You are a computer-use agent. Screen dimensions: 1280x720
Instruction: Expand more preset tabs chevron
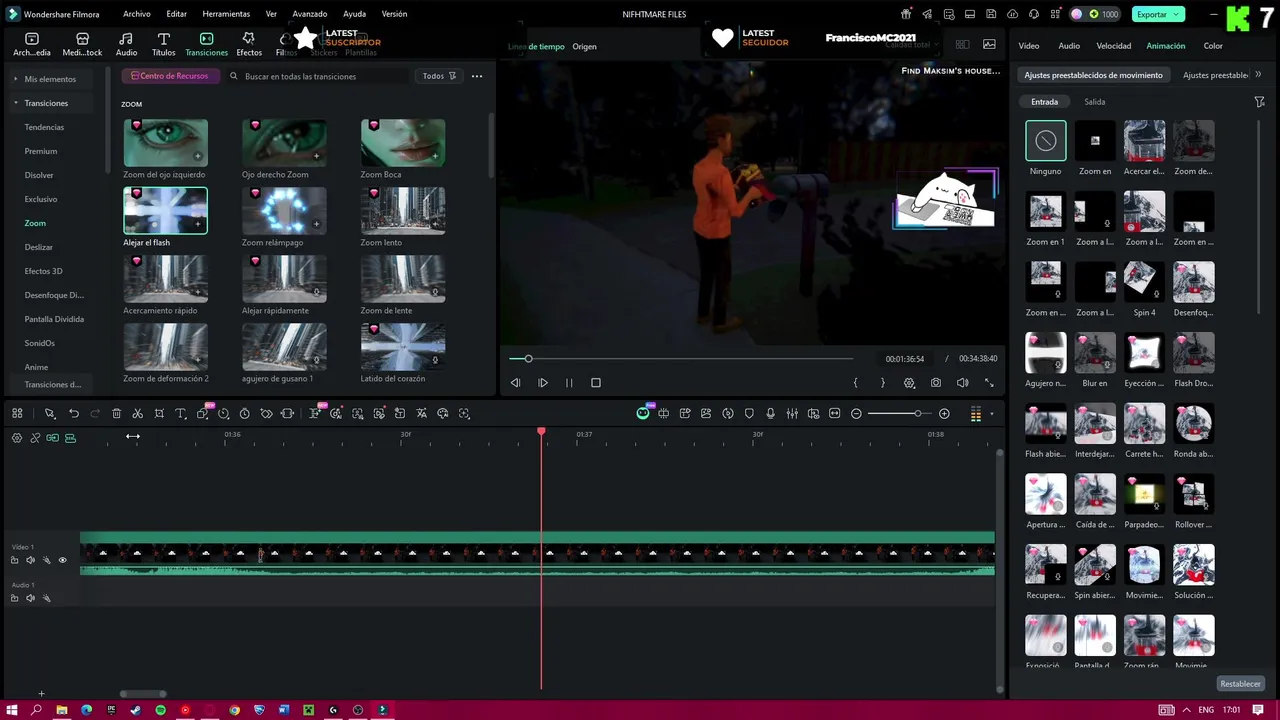click(1258, 75)
